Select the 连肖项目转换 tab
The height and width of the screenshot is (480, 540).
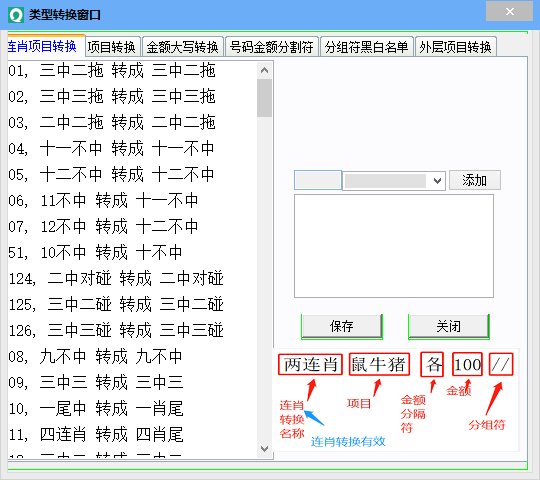point(42,46)
